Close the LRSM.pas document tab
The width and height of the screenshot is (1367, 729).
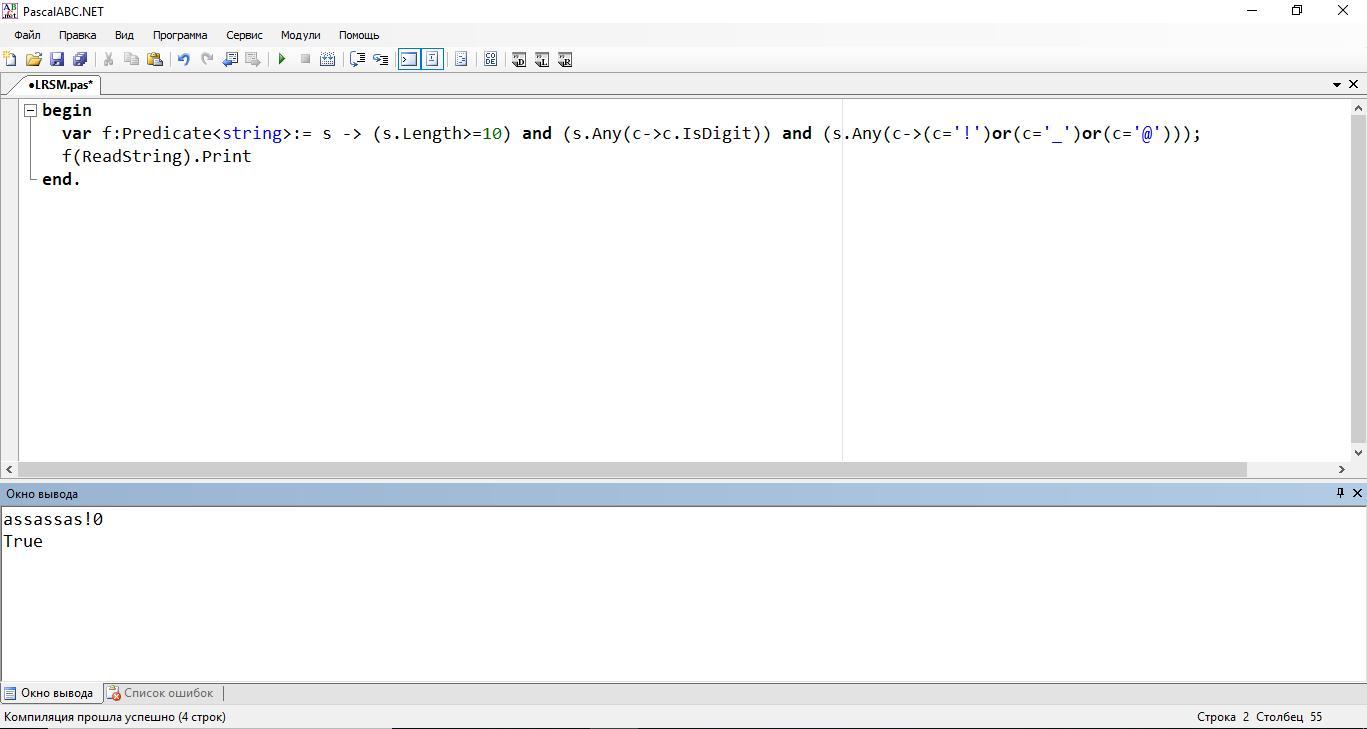[x=1354, y=85]
